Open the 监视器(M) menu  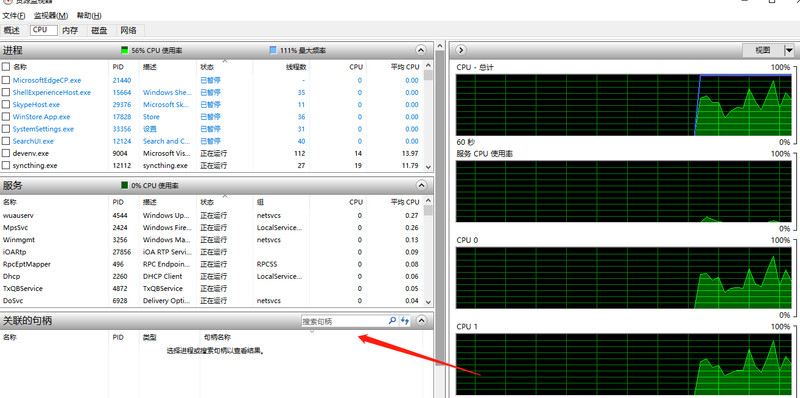point(51,16)
